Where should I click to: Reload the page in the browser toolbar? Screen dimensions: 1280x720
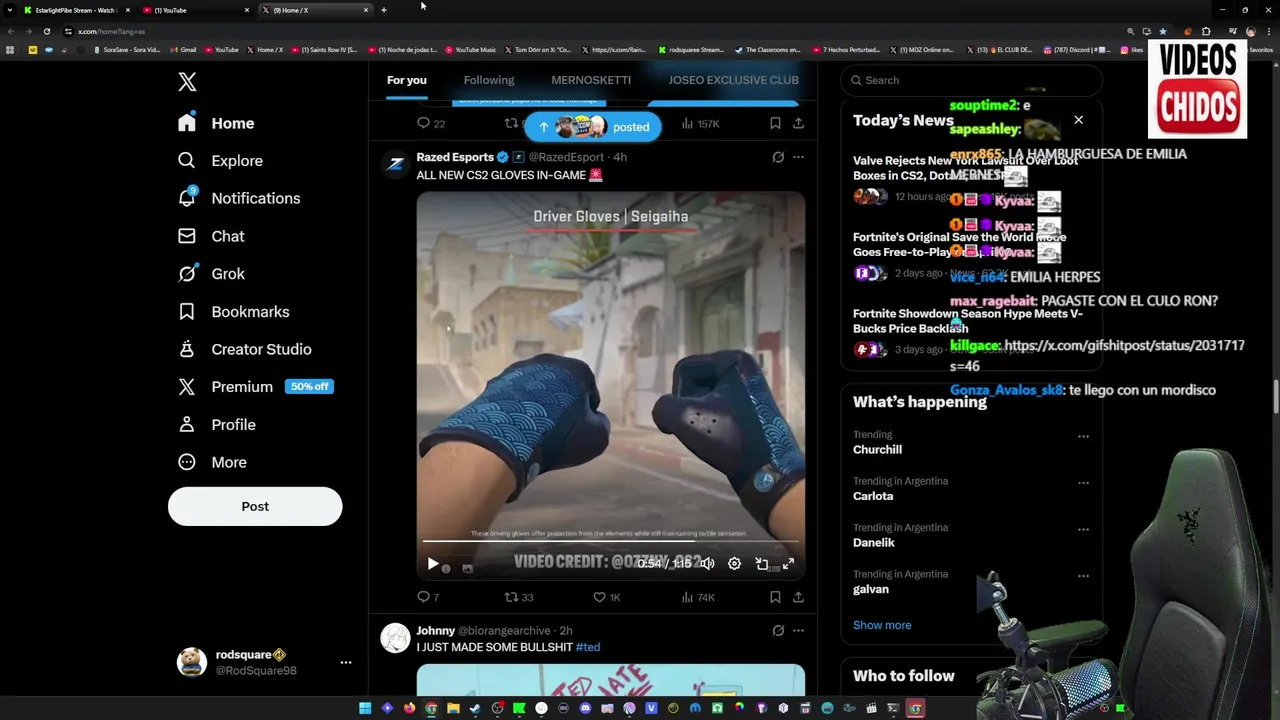[46, 31]
